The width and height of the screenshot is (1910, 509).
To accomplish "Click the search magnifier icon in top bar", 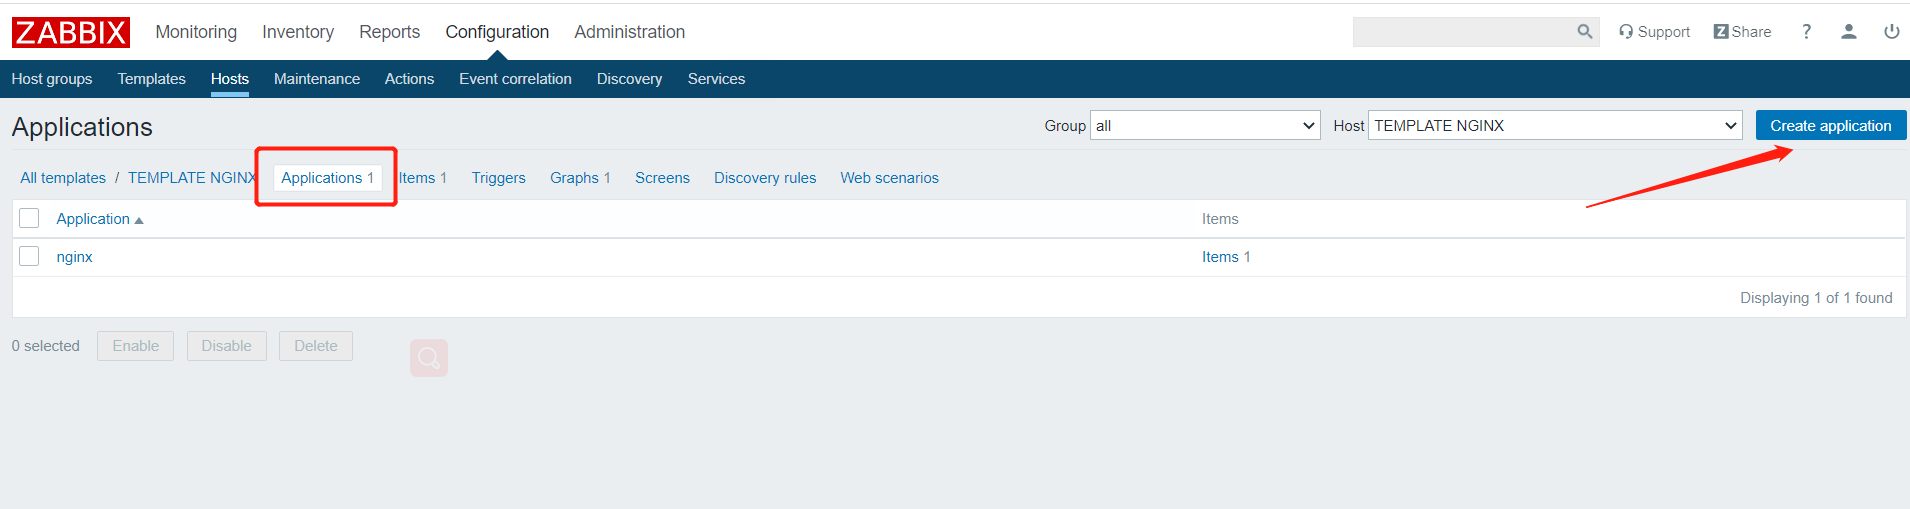I will (1585, 32).
